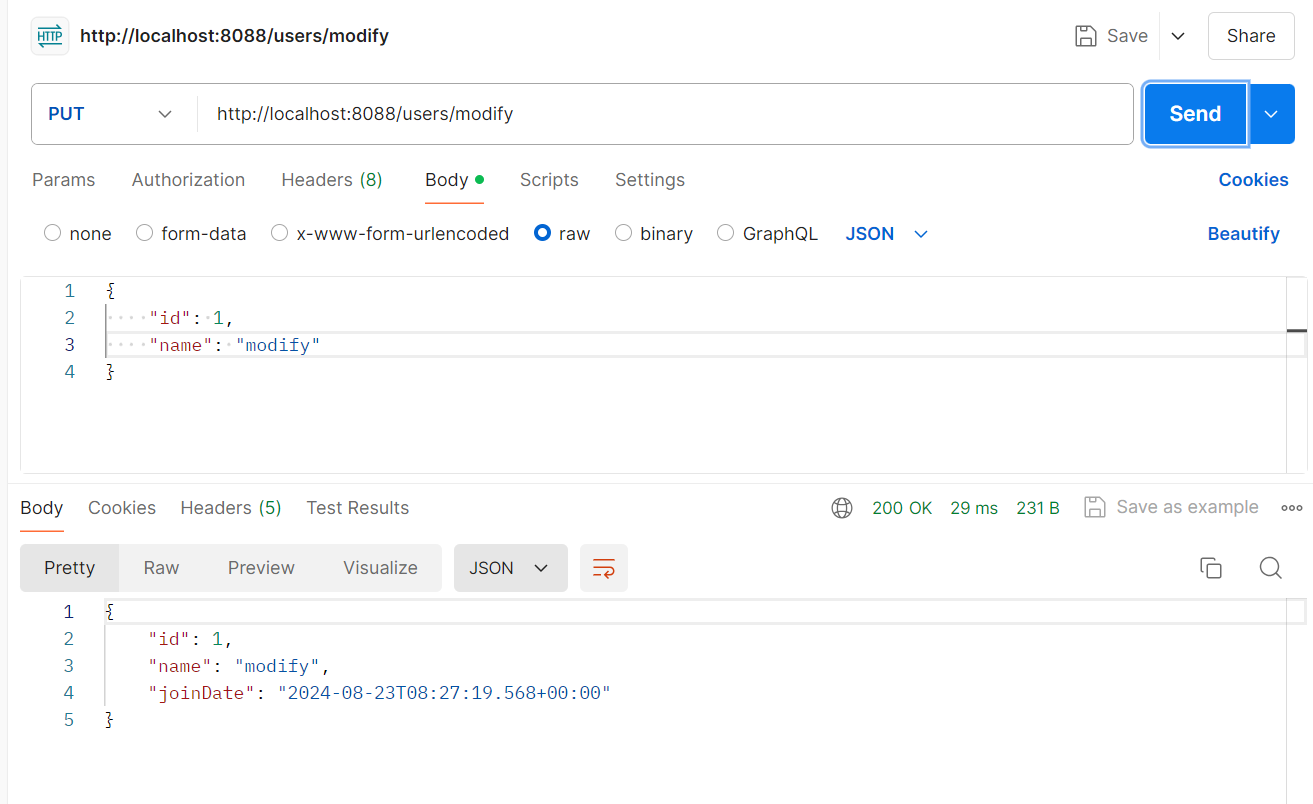Click the request URL input field

665,114
